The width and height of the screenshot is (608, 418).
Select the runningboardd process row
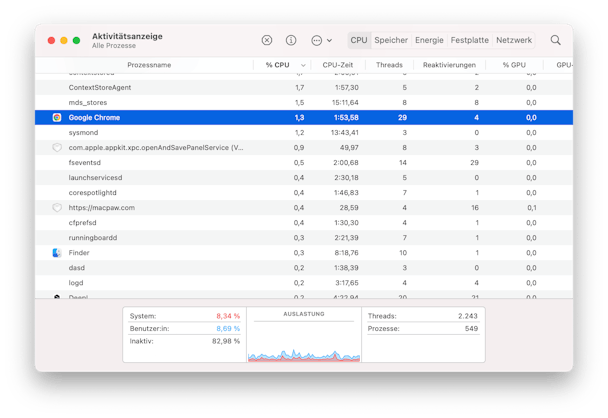304,238
